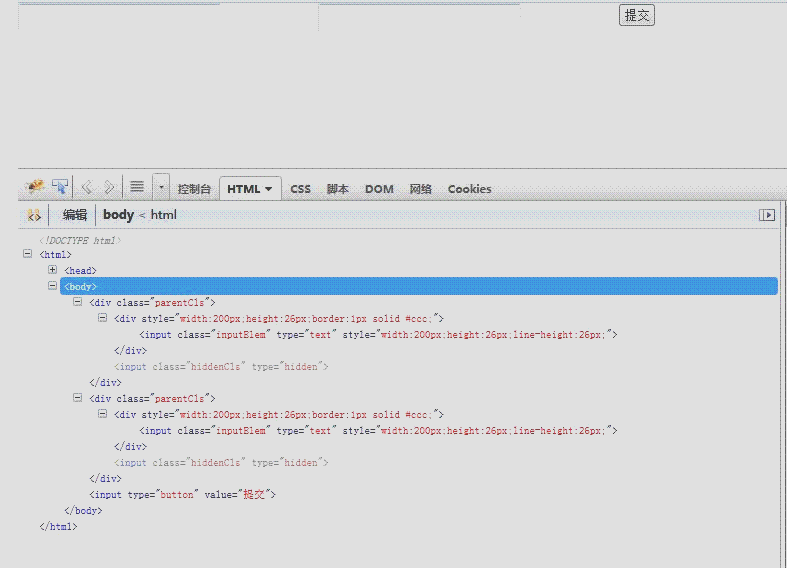Show the command line lines icon
789x570 pixels.
coord(137,187)
